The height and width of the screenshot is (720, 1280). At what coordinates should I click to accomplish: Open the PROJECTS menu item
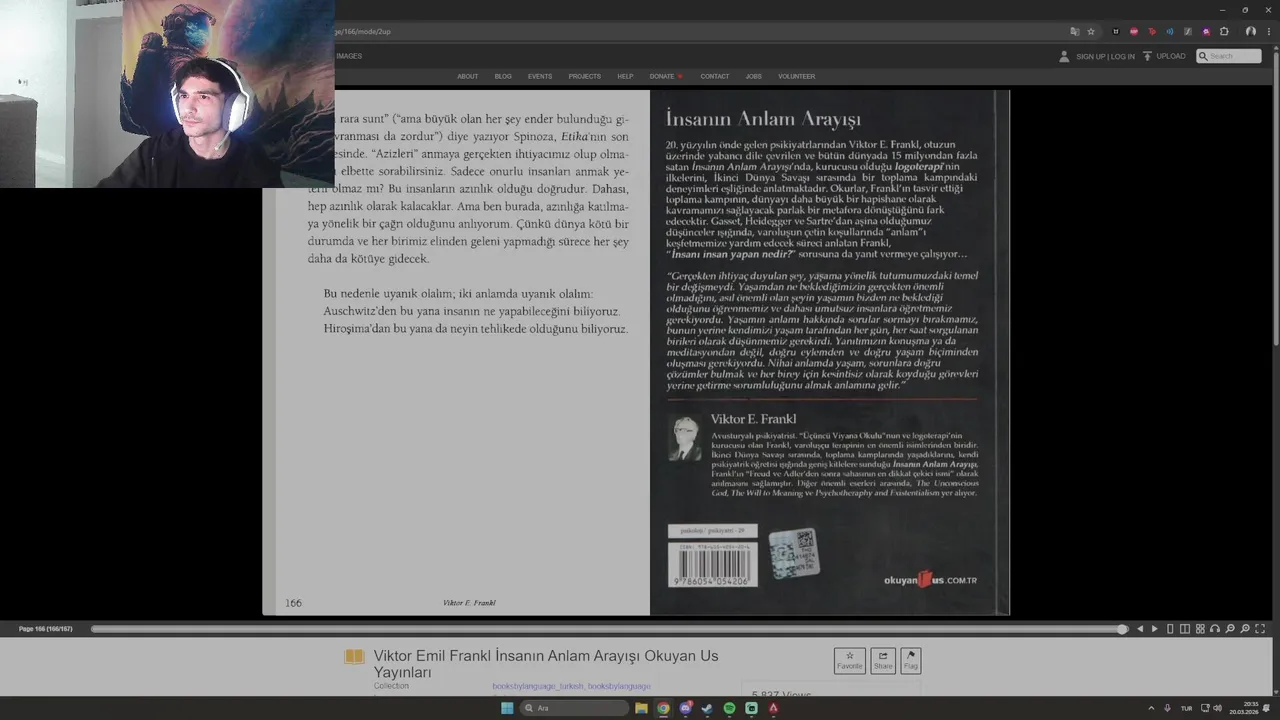585,76
